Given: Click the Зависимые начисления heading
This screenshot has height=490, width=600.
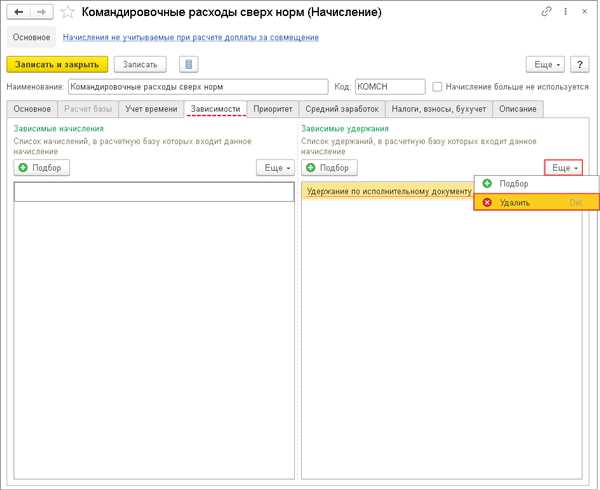Looking at the screenshot, I should (x=59, y=129).
